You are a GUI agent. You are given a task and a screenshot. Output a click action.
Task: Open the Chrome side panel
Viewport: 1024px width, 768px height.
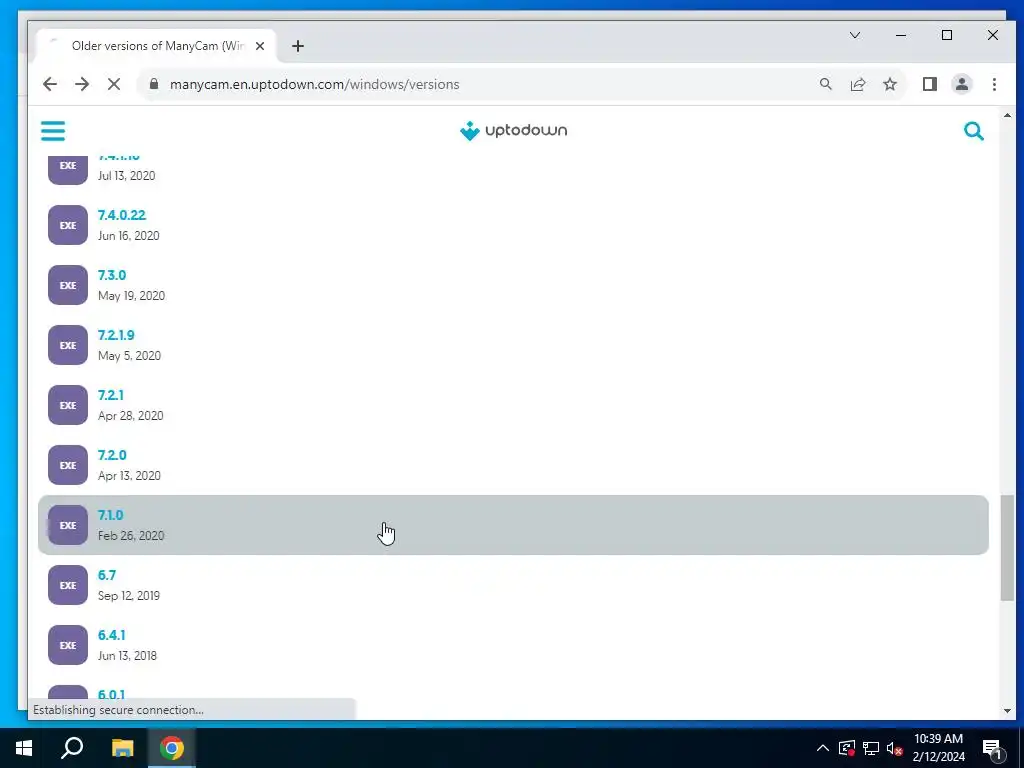tap(929, 84)
